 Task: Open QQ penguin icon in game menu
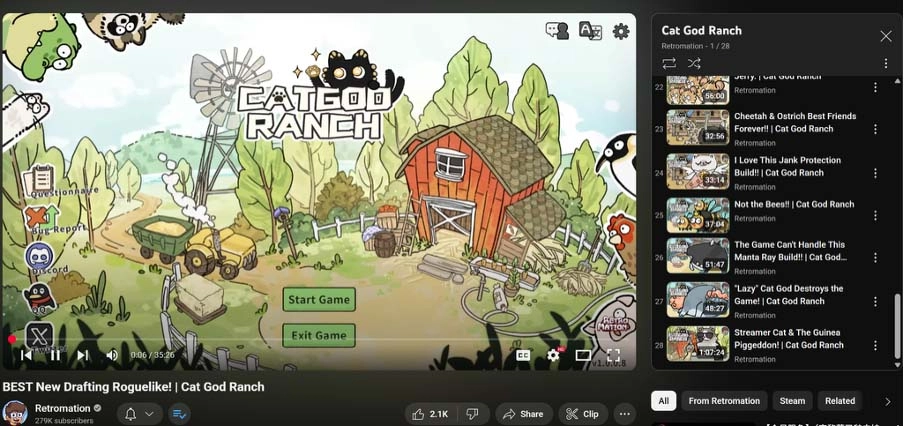pyautogui.click(x=39, y=296)
